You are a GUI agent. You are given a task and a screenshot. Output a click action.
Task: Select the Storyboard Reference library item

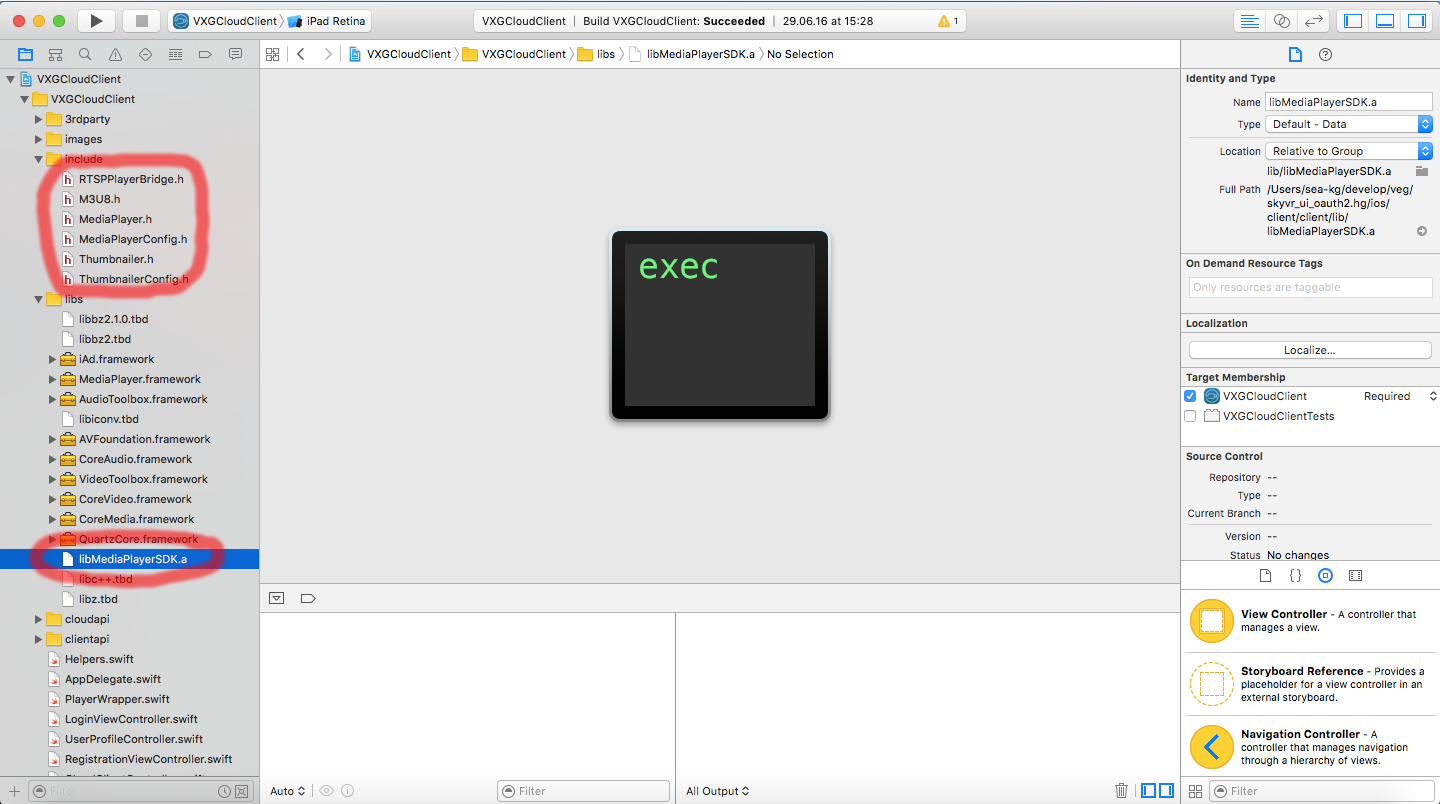tap(1310, 684)
